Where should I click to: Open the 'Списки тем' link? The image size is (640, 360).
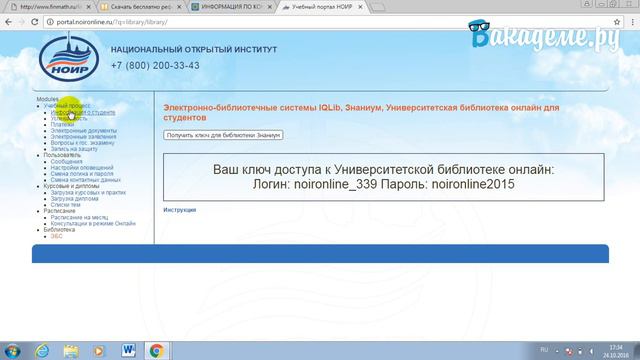click(65, 205)
